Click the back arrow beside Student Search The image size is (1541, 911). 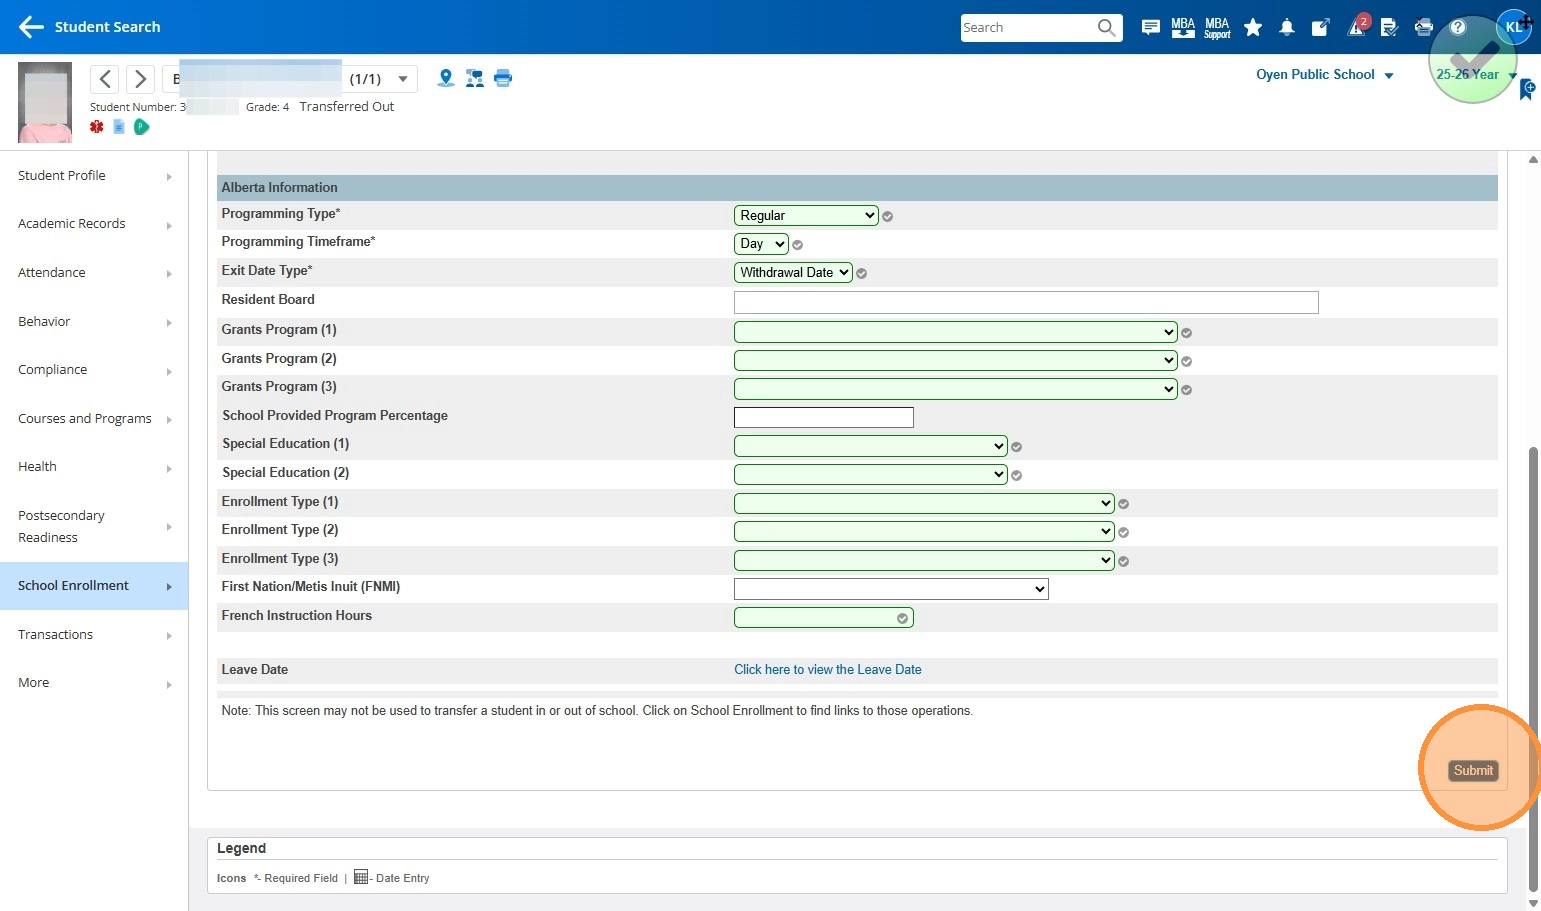[31, 27]
